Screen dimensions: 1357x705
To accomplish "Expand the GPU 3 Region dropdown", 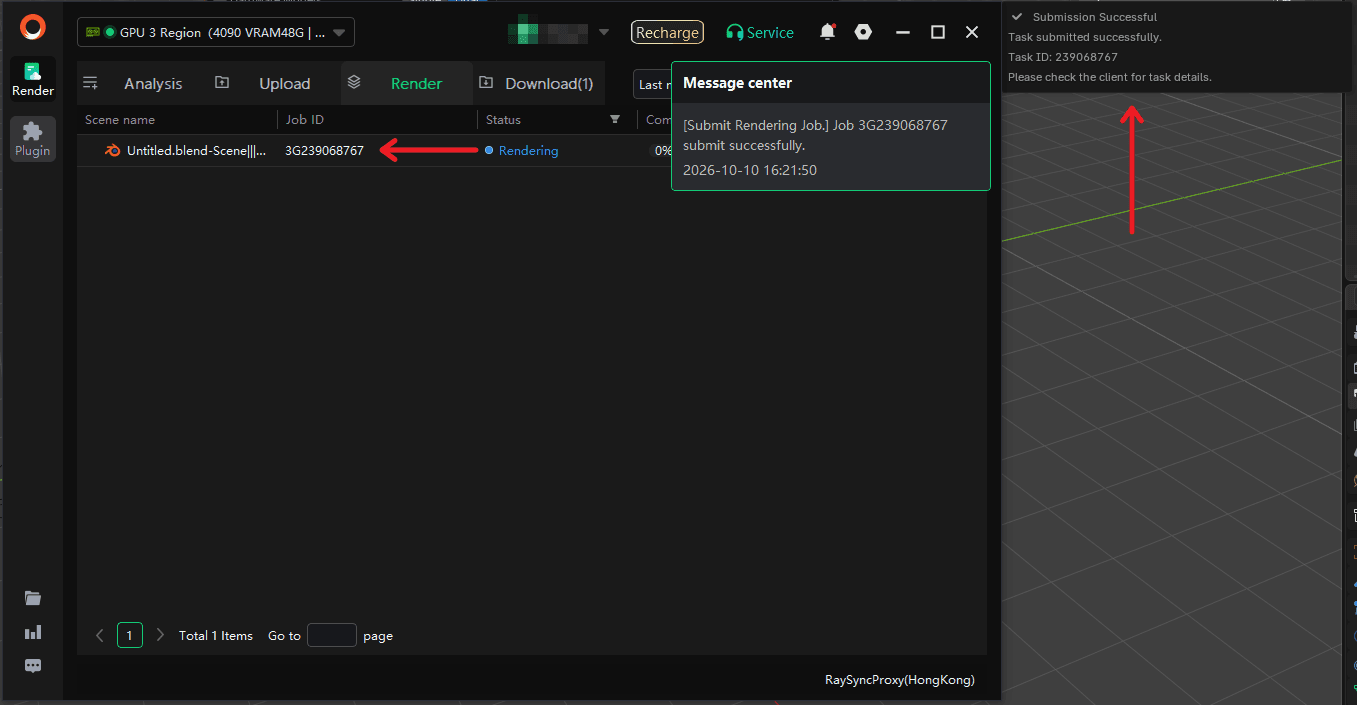I will point(216,32).
